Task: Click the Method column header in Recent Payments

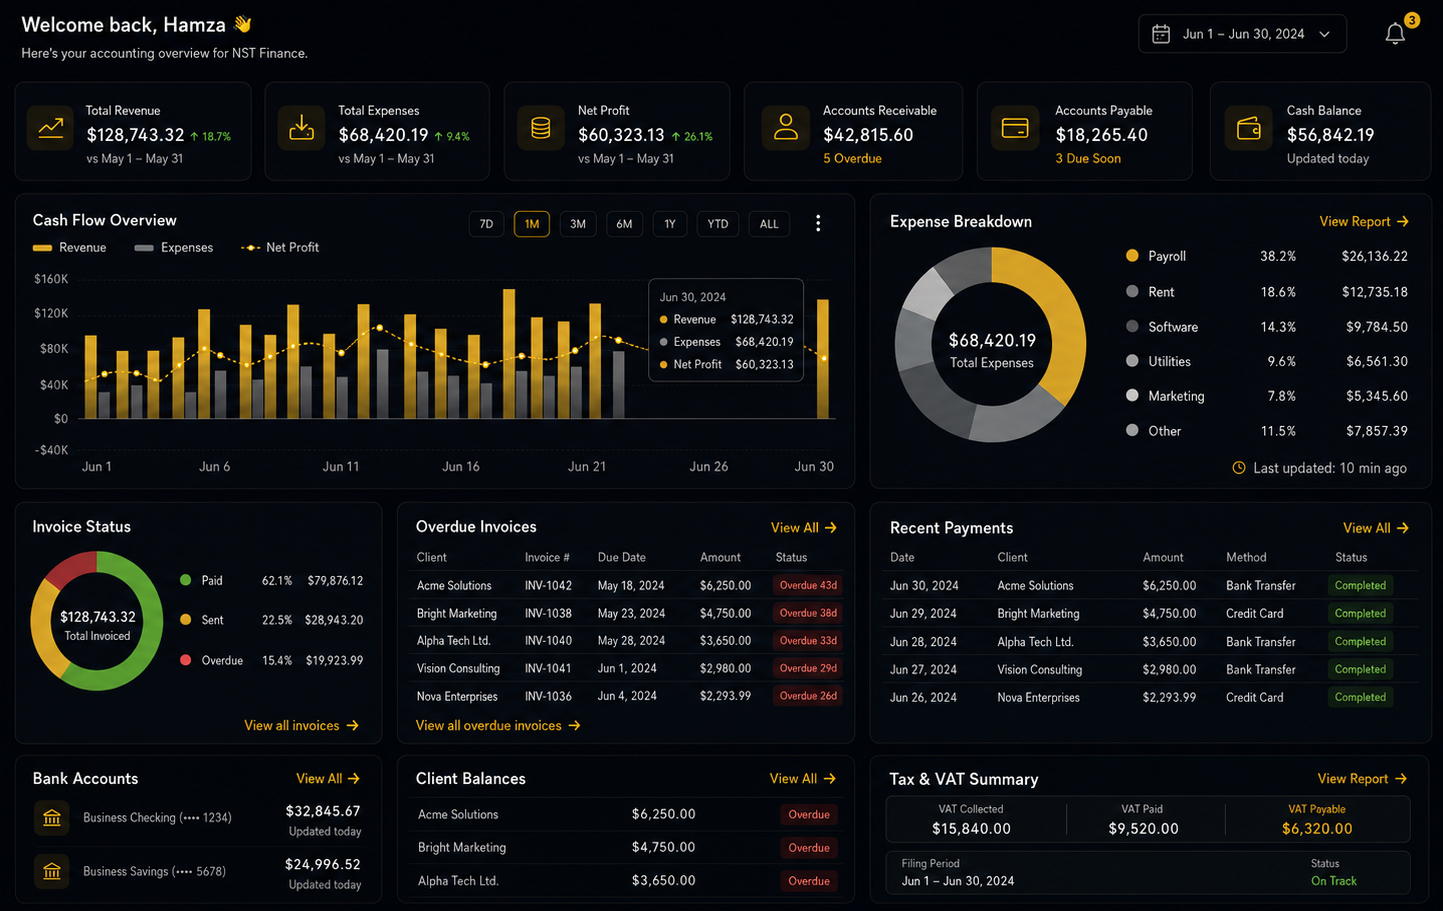Action: click(1246, 558)
